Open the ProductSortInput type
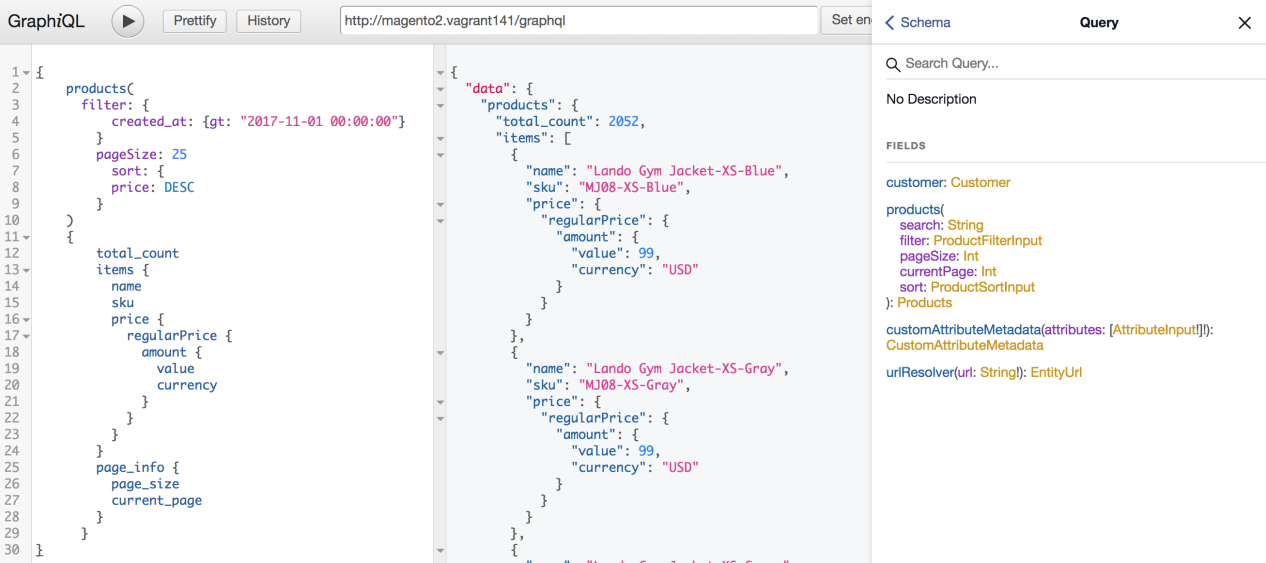The image size is (1266, 563). (x=984, y=287)
